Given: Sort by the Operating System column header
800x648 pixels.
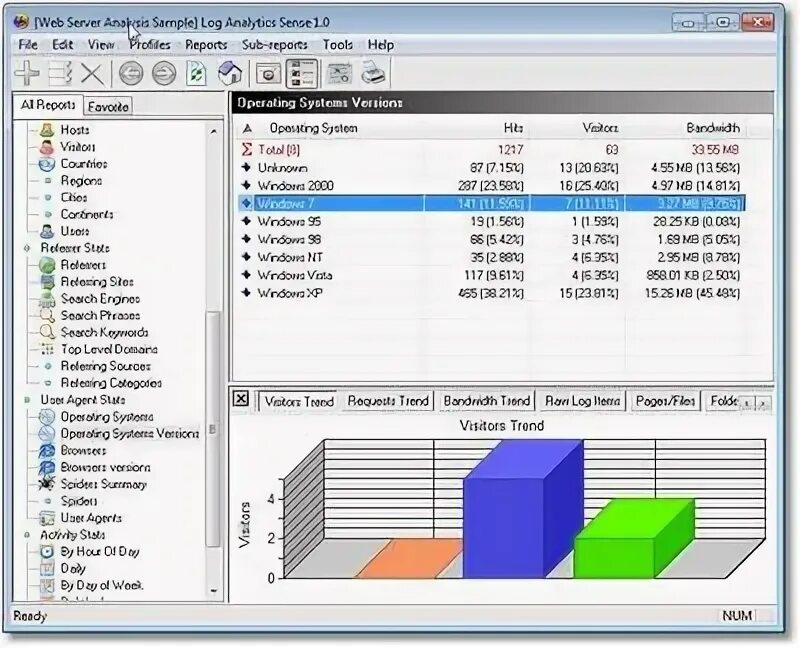Looking at the screenshot, I should pyautogui.click(x=313, y=128).
